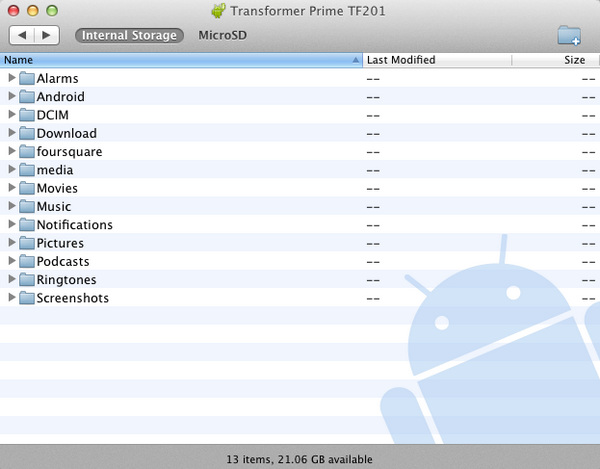Expand the Music folder triangle
The image size is (600, 469).
(x=12, y=206)
